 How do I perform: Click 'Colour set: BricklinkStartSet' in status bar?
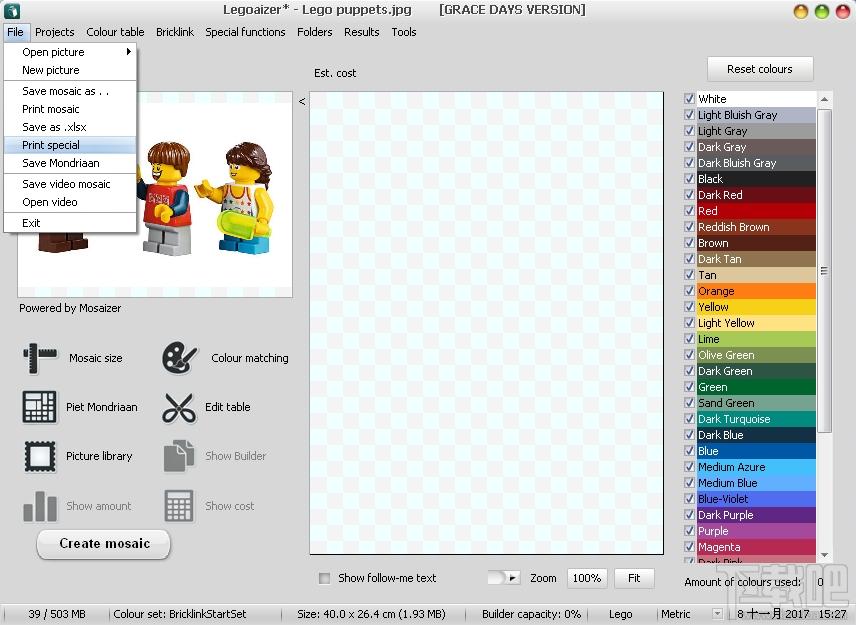pos(180,614)
